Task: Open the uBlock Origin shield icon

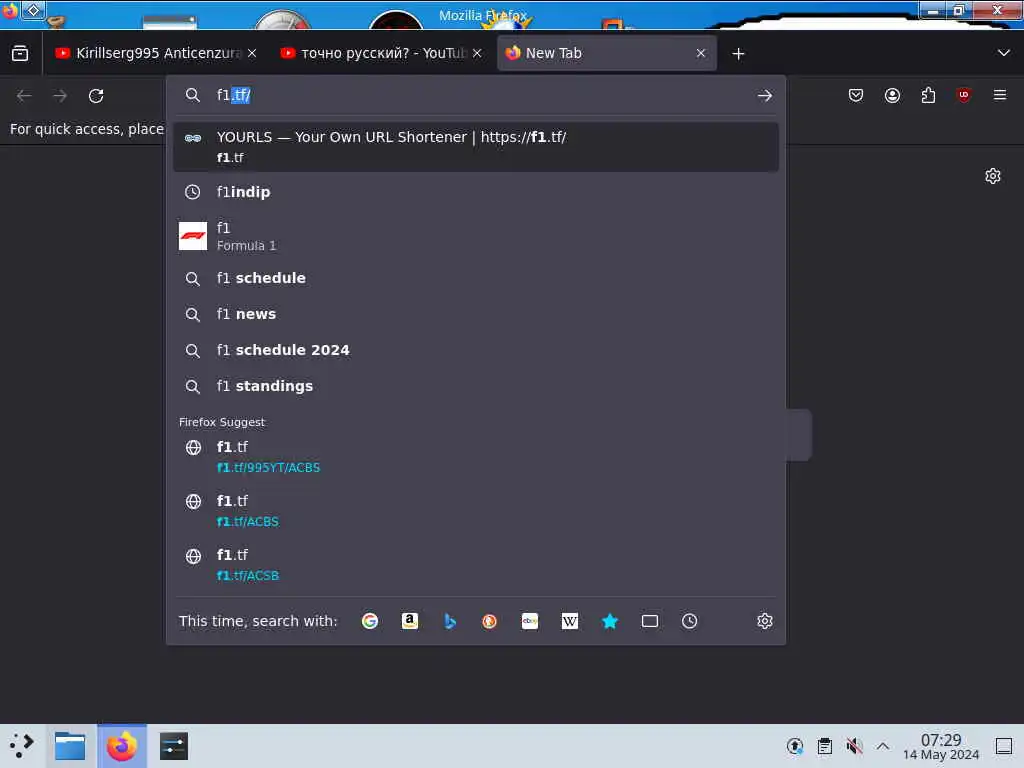Action: point(963,96)
